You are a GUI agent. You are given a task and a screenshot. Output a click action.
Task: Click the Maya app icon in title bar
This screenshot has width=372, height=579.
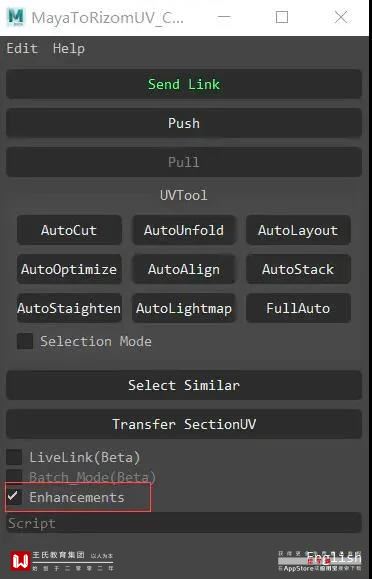tap(16, 17)
